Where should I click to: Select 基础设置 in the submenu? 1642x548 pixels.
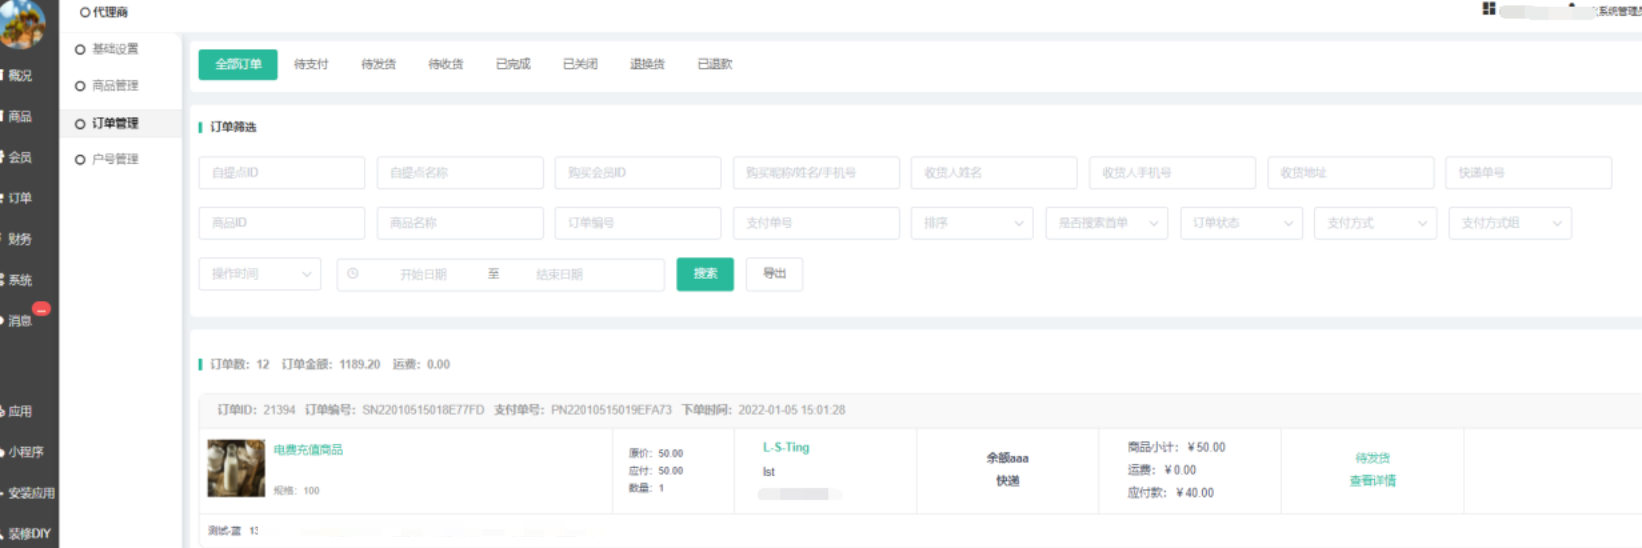(x=115, y=49)
